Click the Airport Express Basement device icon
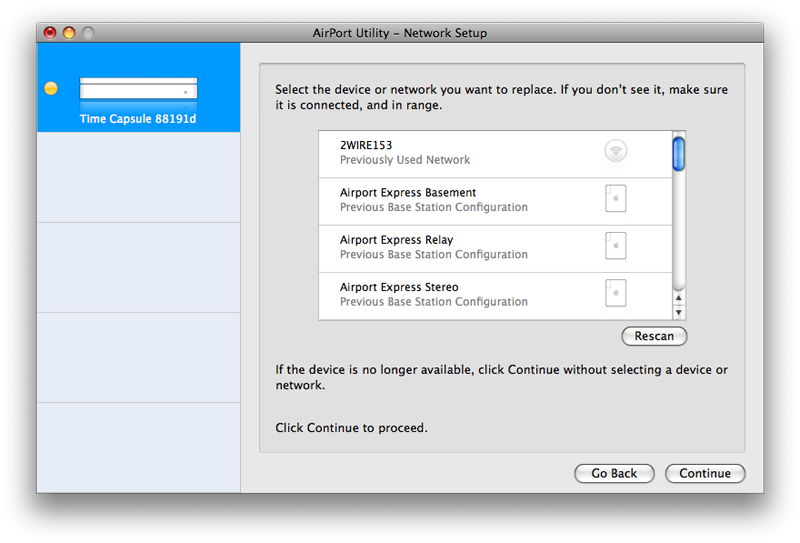 point(615,199)
